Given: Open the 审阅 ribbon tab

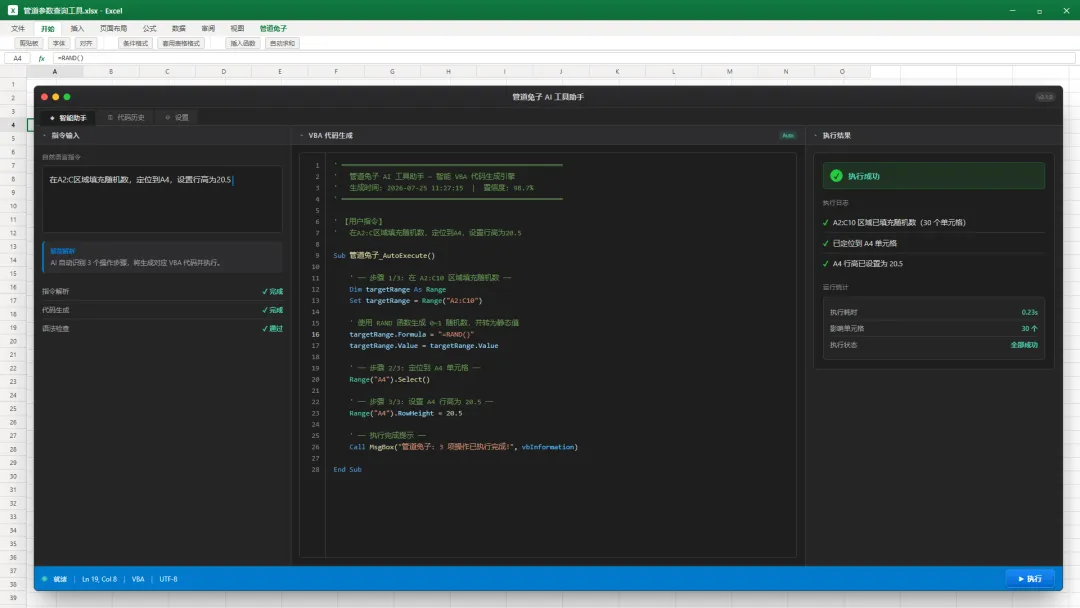Looking at the screenshot, I should coord(208,29).
